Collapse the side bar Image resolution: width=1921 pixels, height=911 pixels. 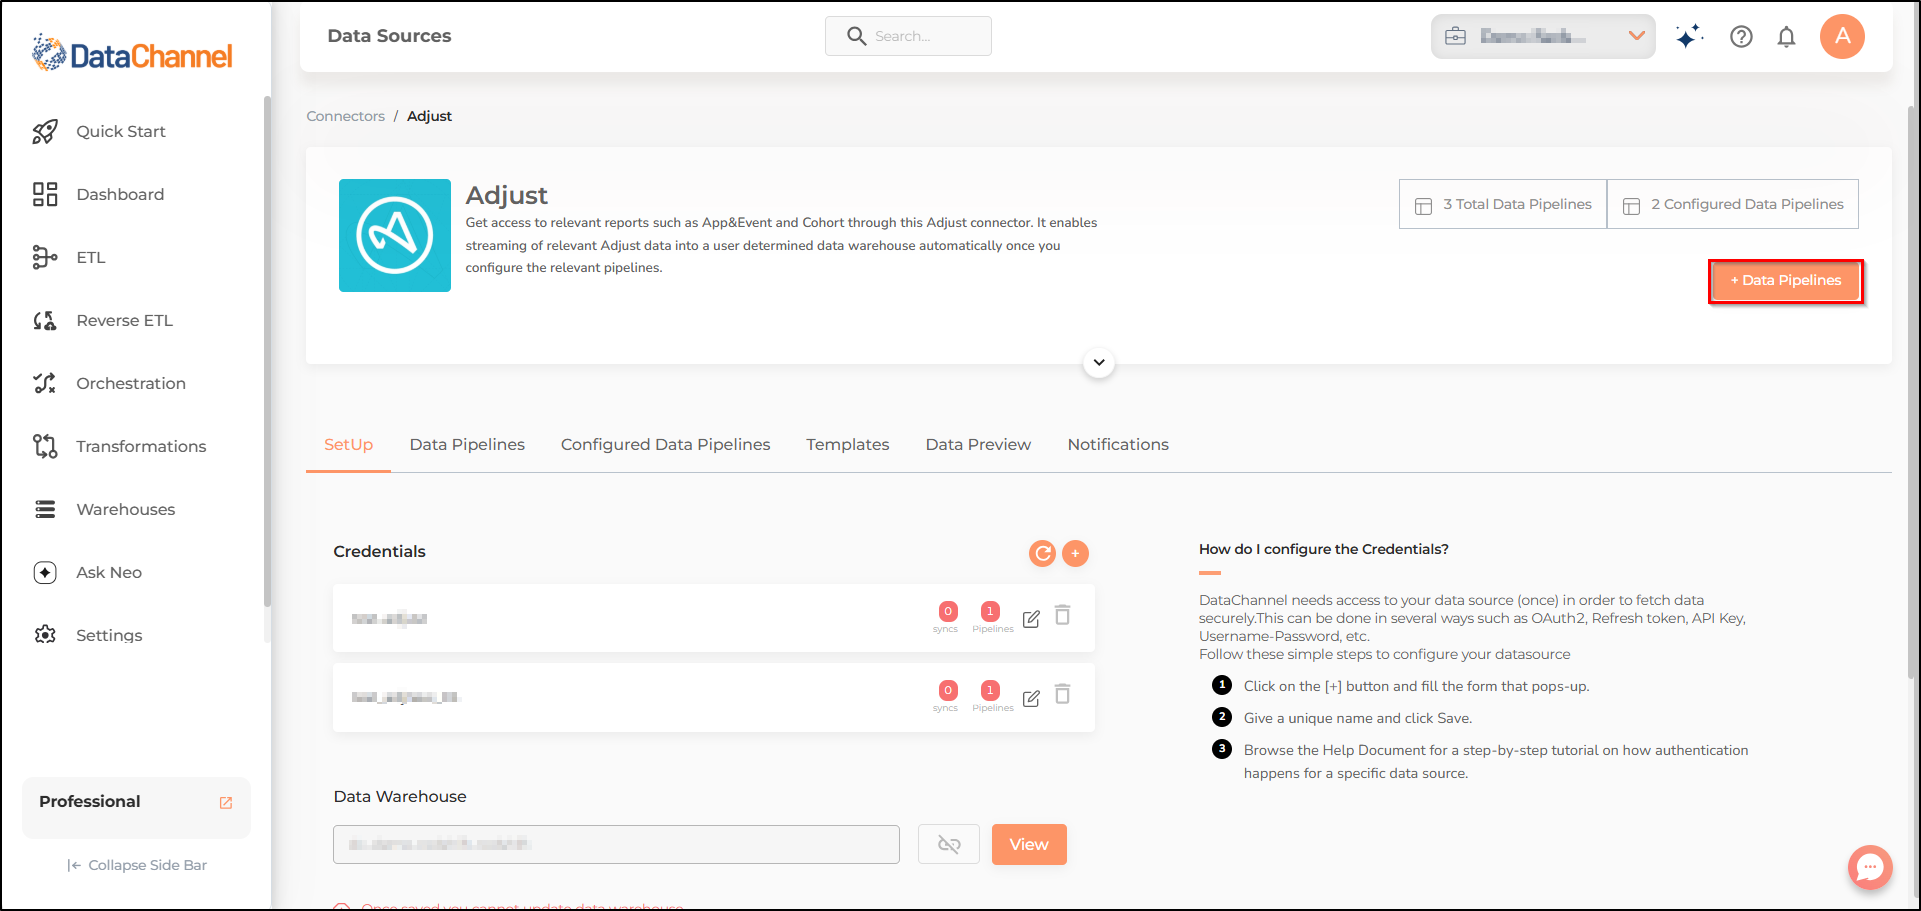[137, 865]
